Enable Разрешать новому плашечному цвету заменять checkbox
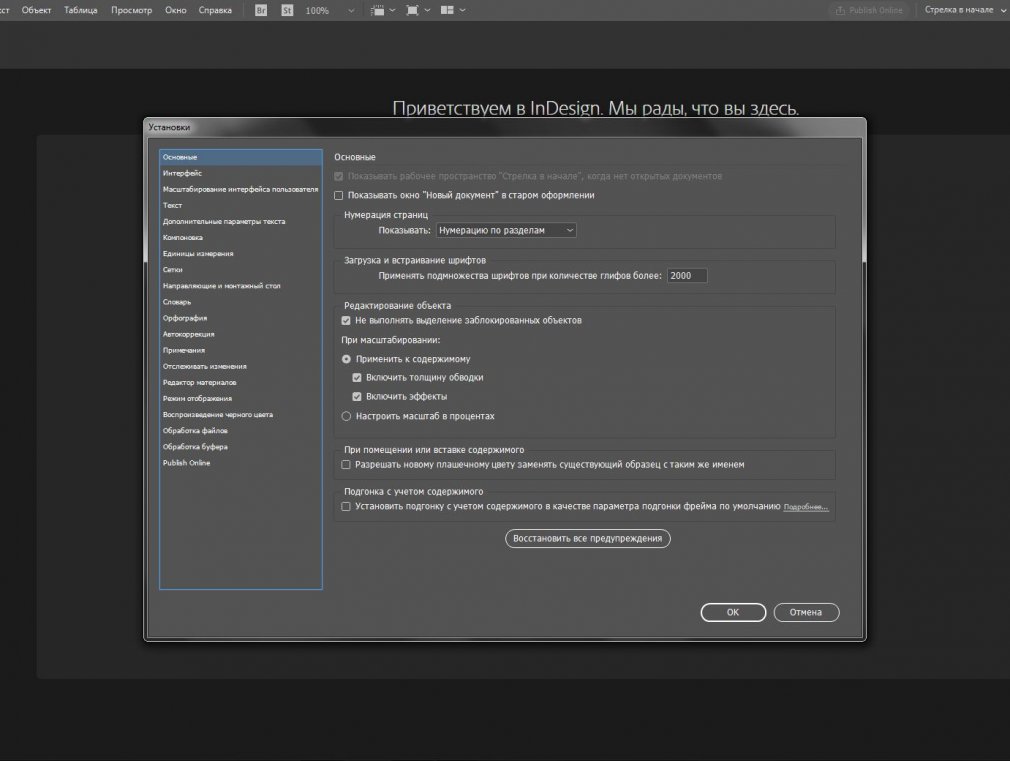 pyautogui.click(x=346, y=465)
